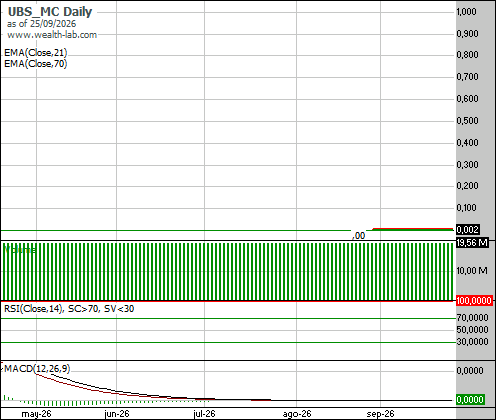The height and width of the screenshot is (420, 496).
Task: Click the green 0,0000 MACD value marker
Action: [x=470, y=399]
